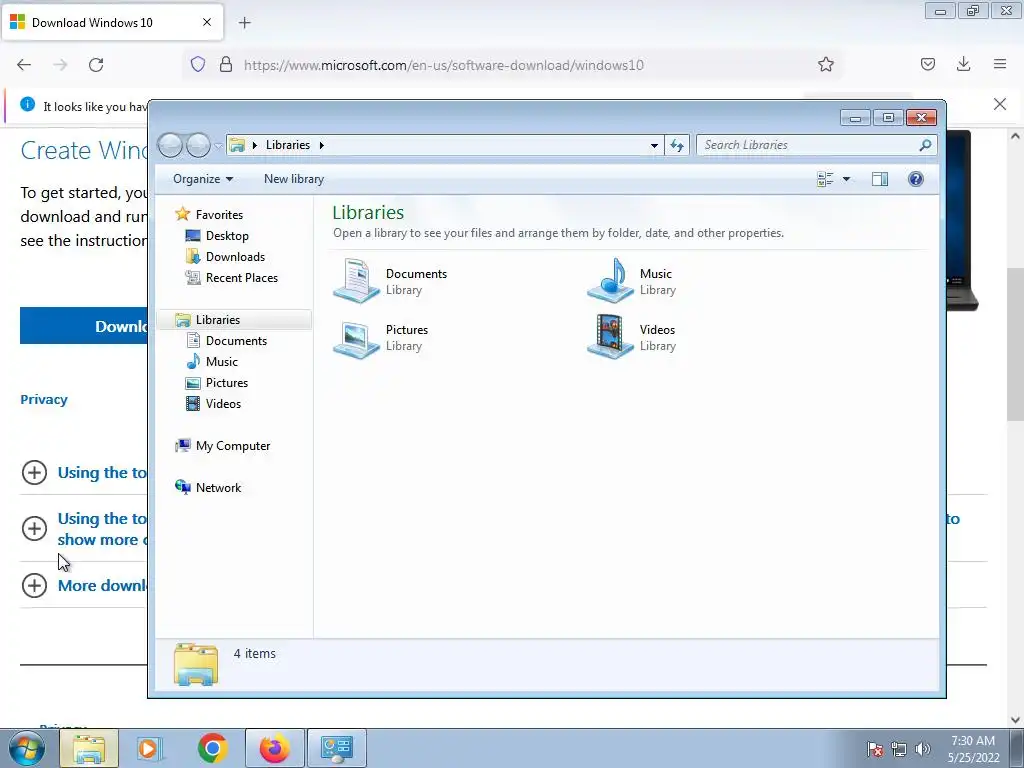Click Windows Explorer taskbar icon
The height and width of the screenshot is (768, 1024).
(x=89, y=748)
